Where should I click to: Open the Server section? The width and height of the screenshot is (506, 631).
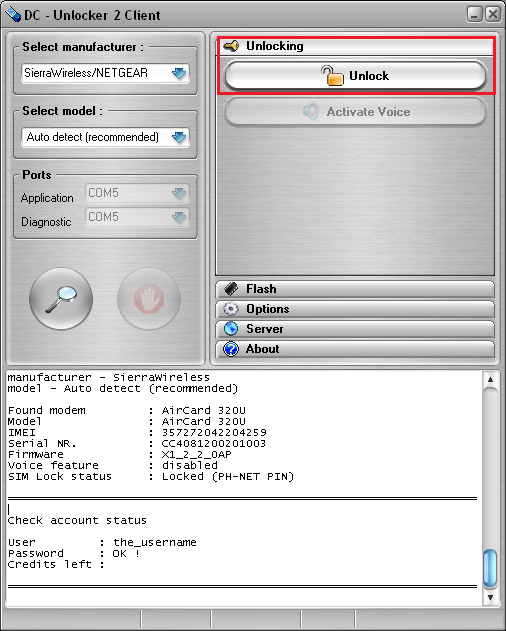tap(355, 329)
